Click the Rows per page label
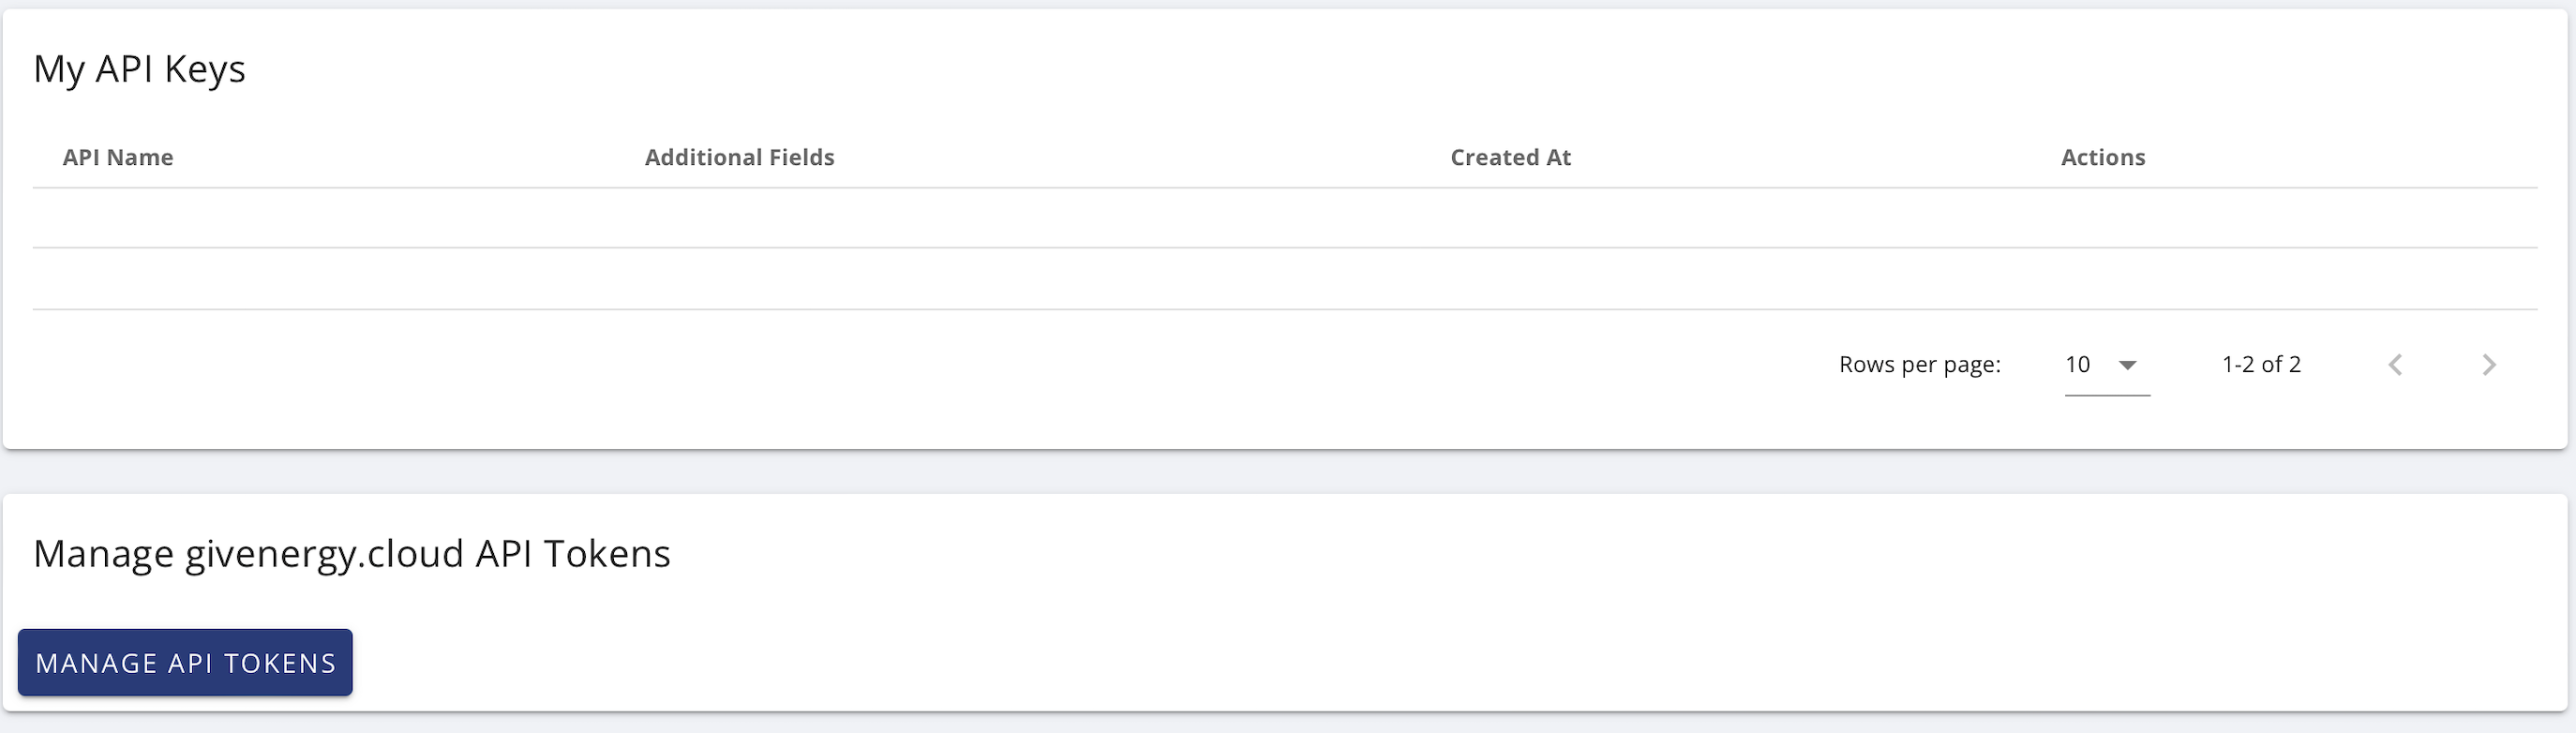Viewport: 2576px width, 733px height. (x=1920, y=365)
